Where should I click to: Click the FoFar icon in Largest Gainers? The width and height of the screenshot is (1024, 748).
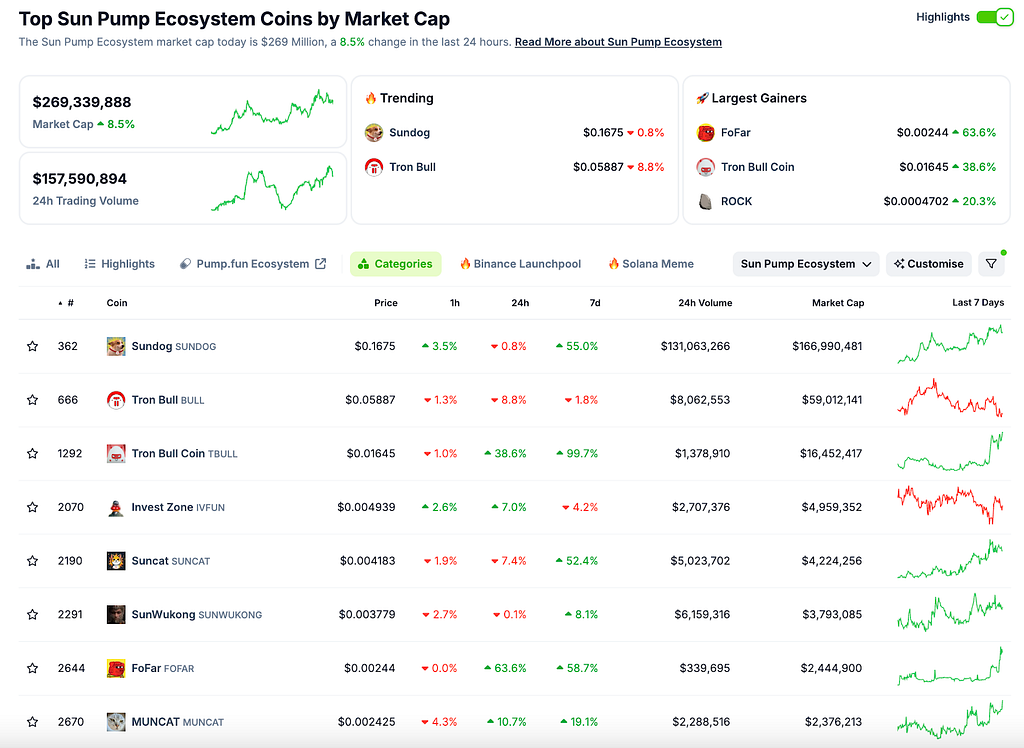click(x=705, y=133)
